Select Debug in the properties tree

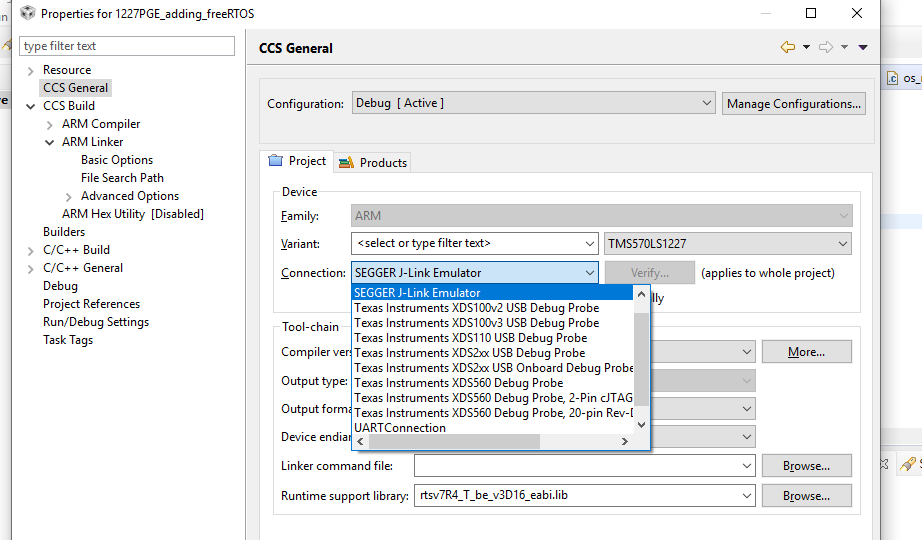(x=60, y=286)
